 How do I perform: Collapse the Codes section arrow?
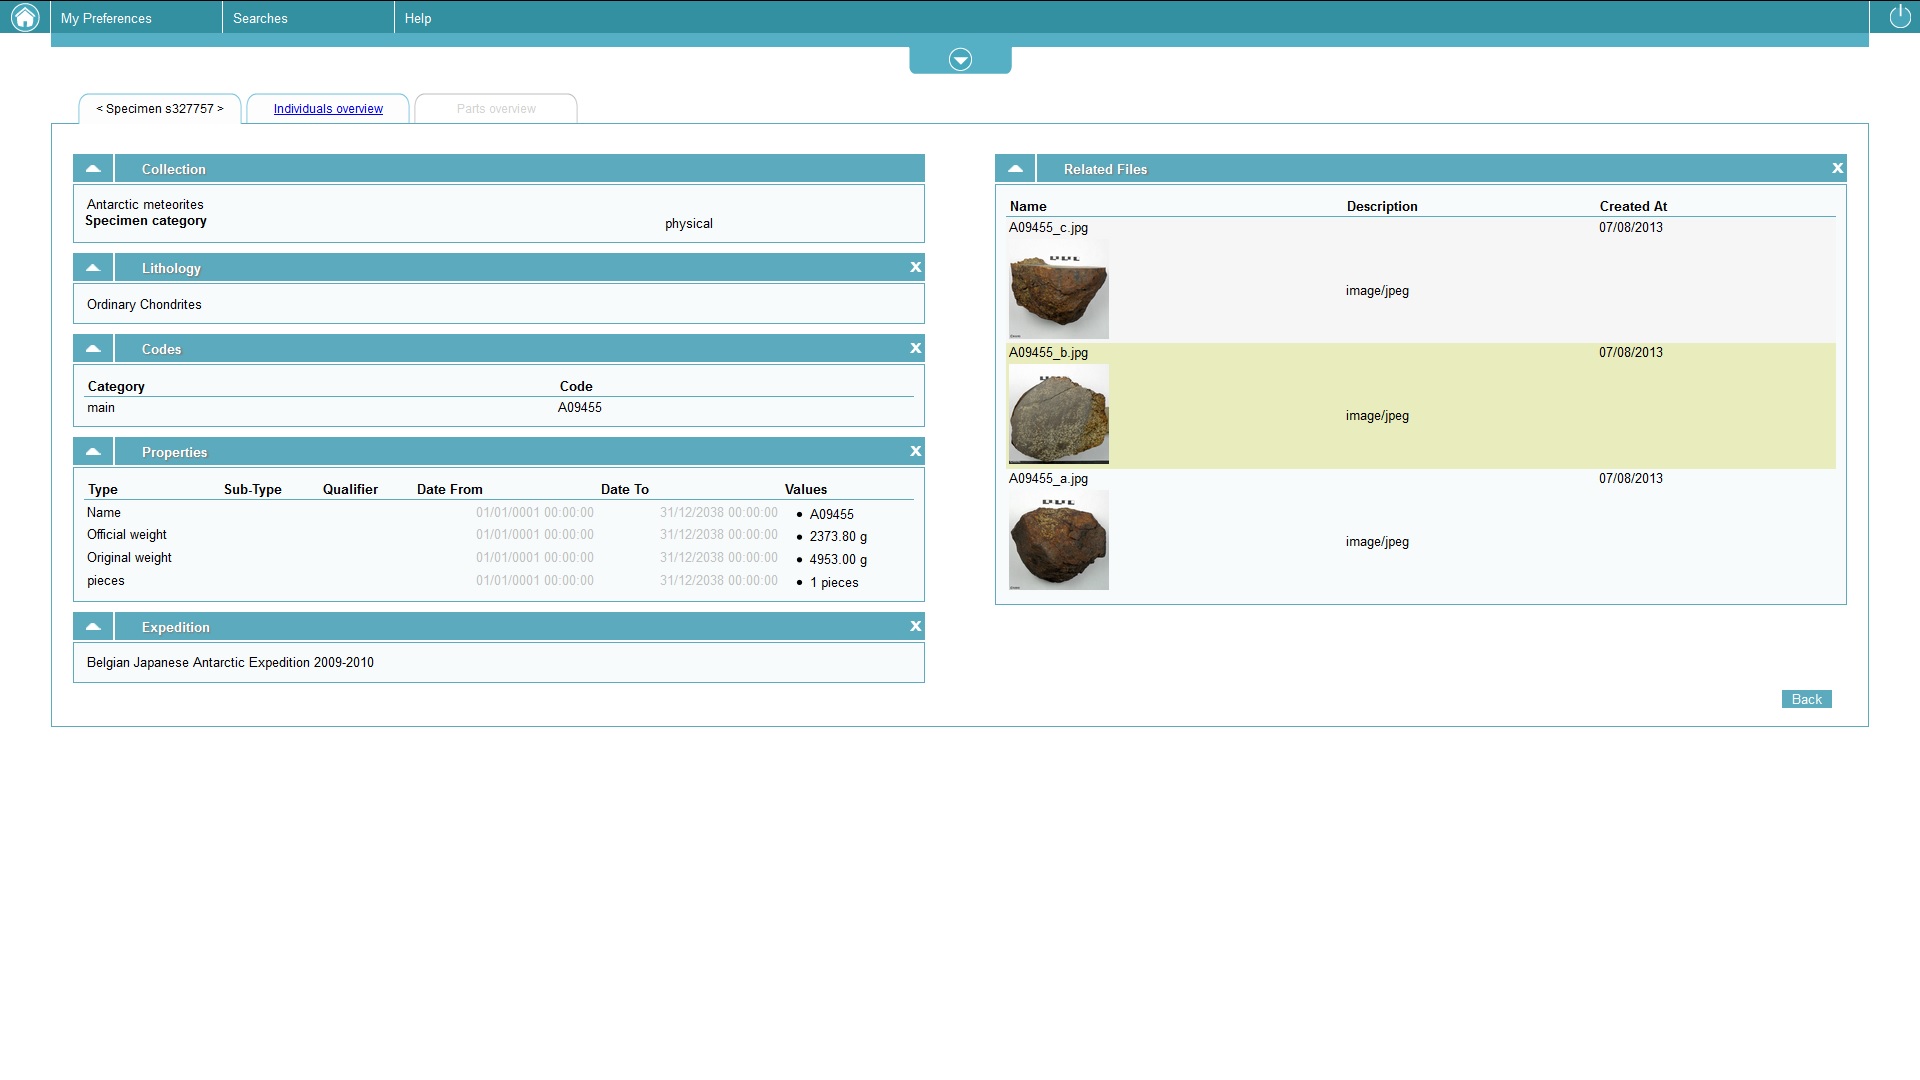(x=93, y=348)
